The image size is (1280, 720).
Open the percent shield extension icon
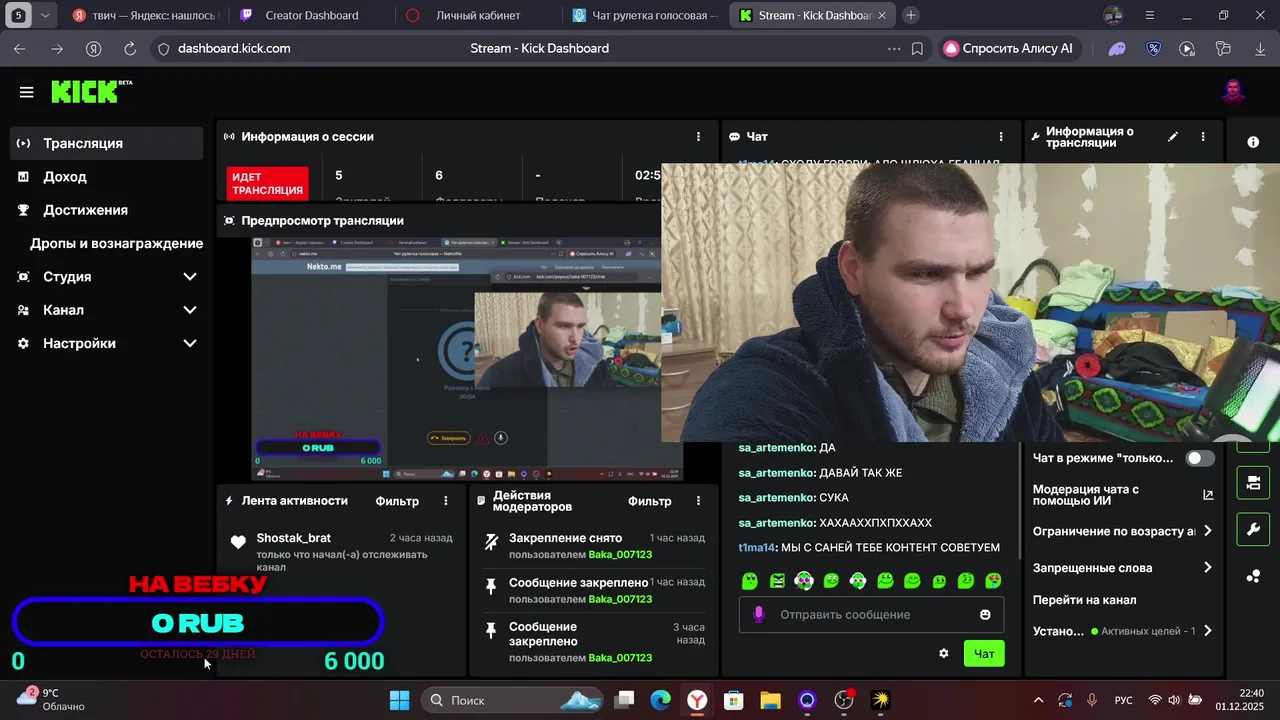[x=1153, y=48]
